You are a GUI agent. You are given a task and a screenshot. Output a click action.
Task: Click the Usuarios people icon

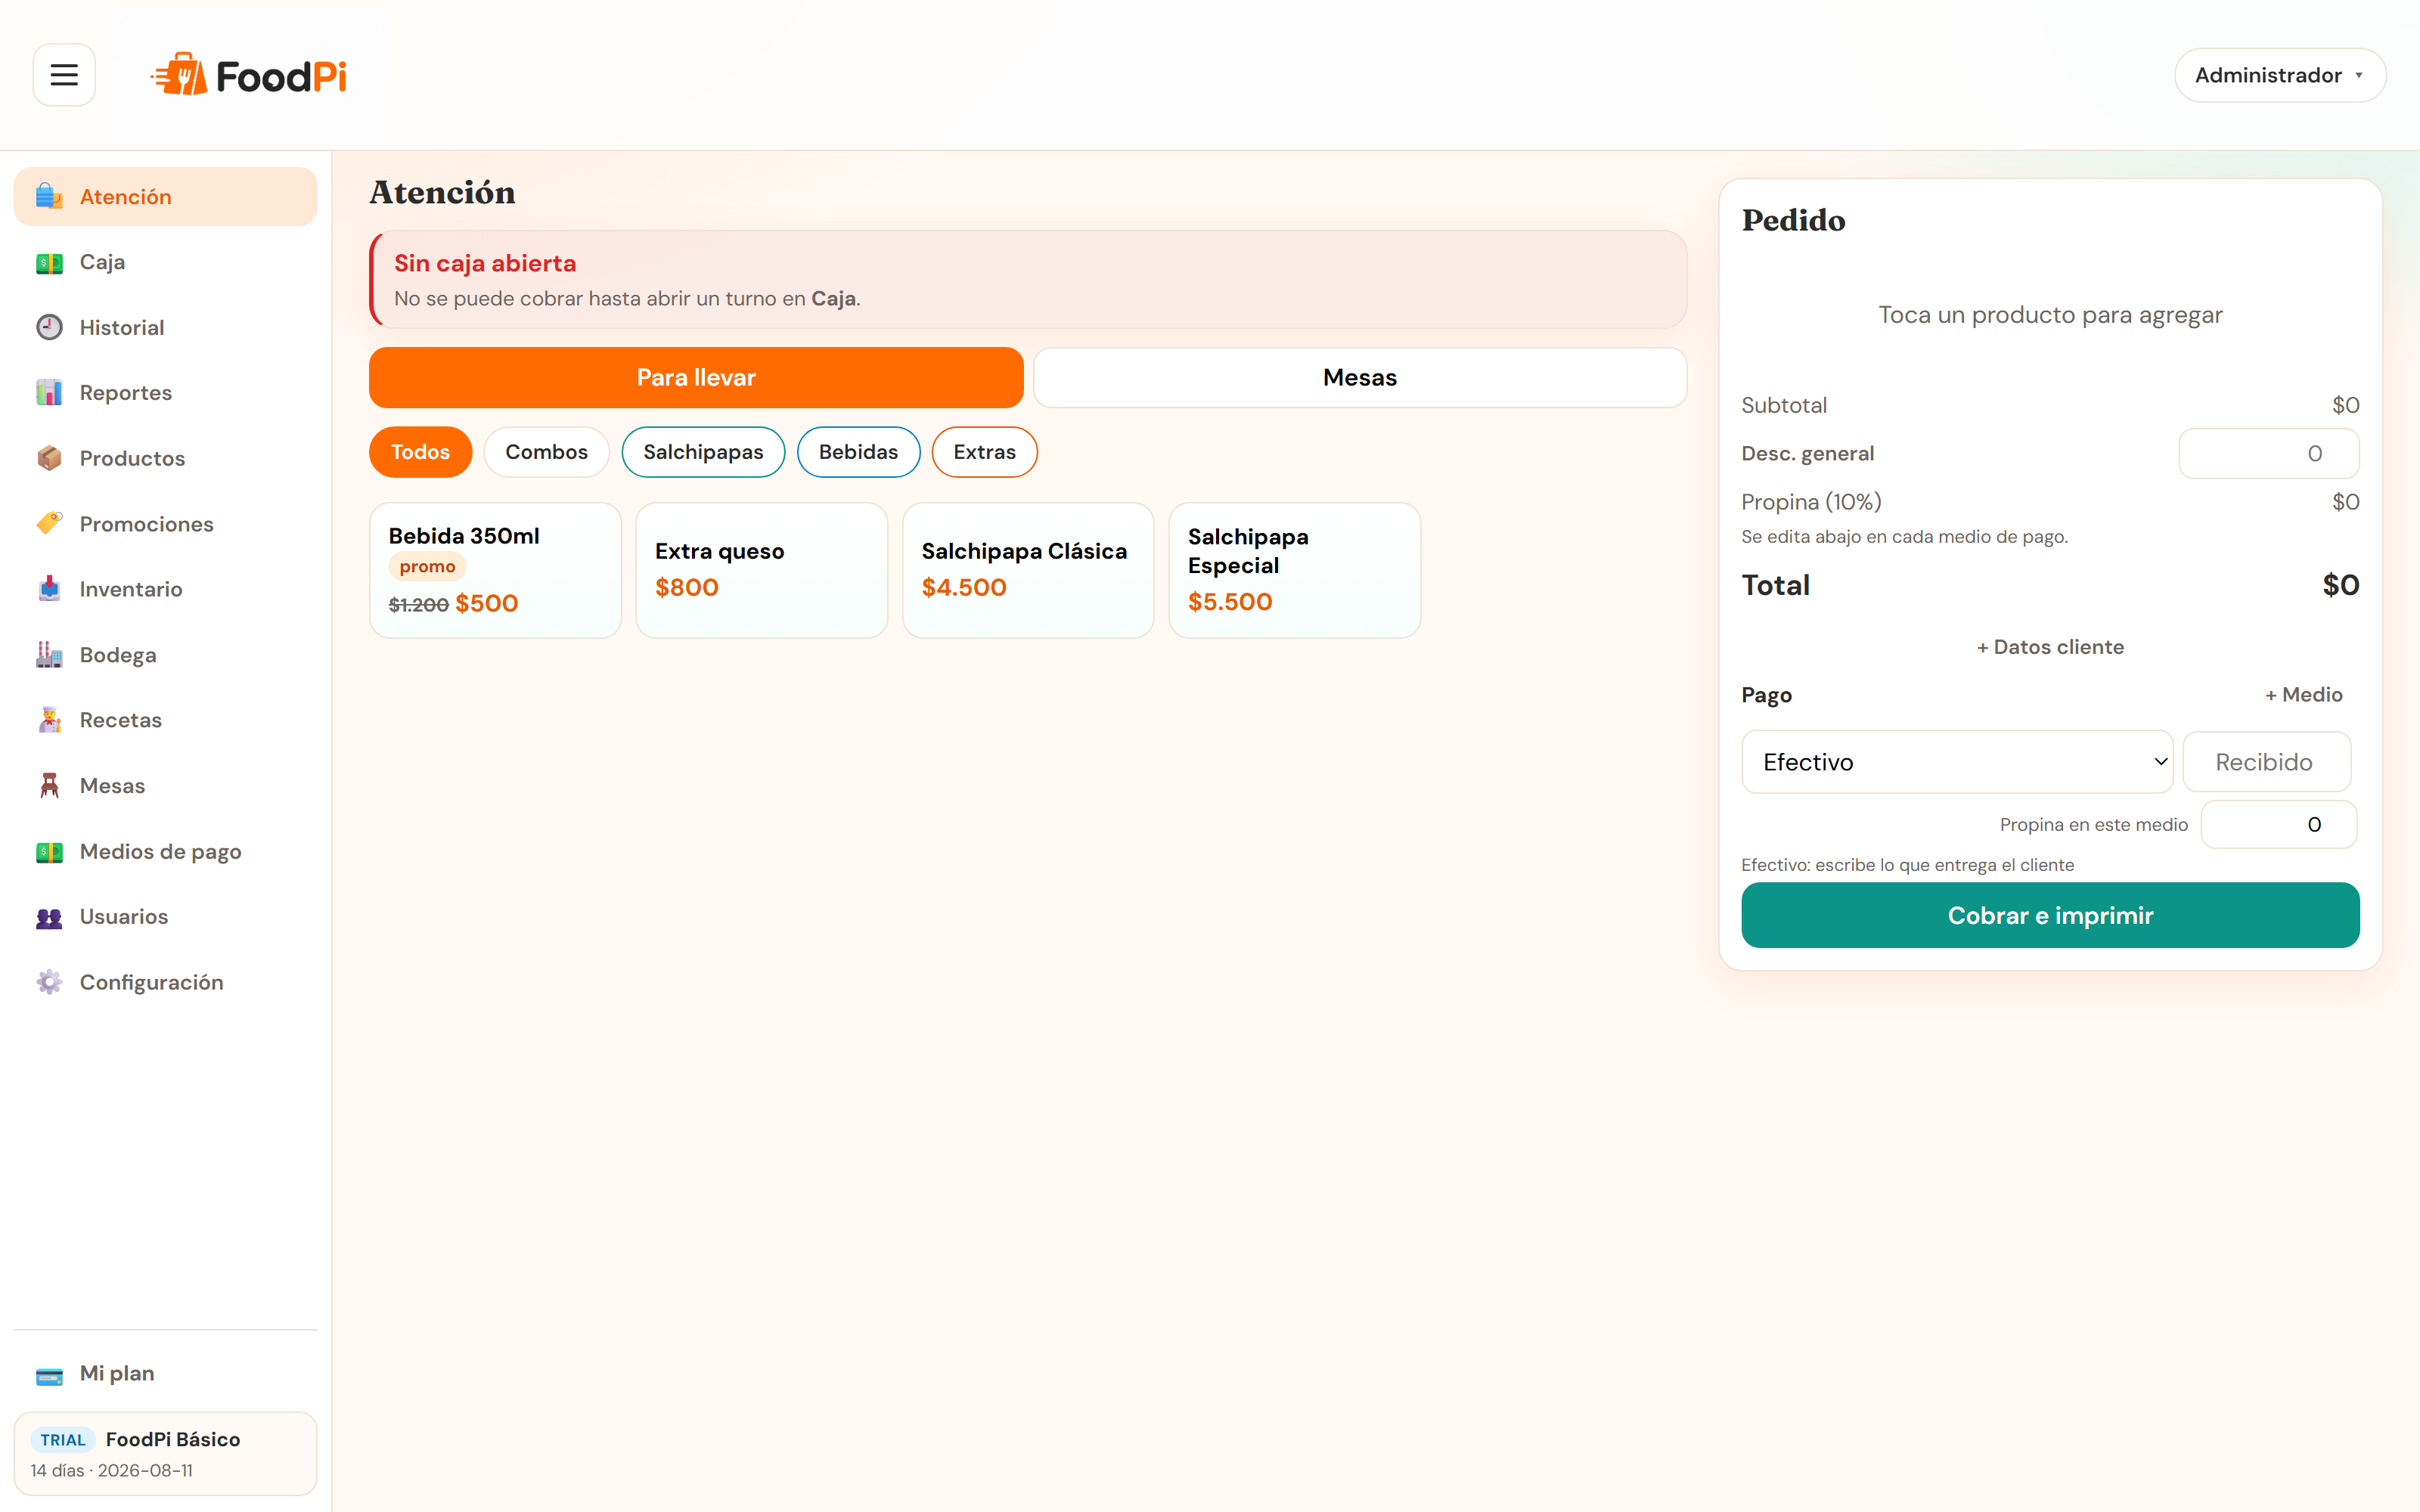click(x=49, y=917)
